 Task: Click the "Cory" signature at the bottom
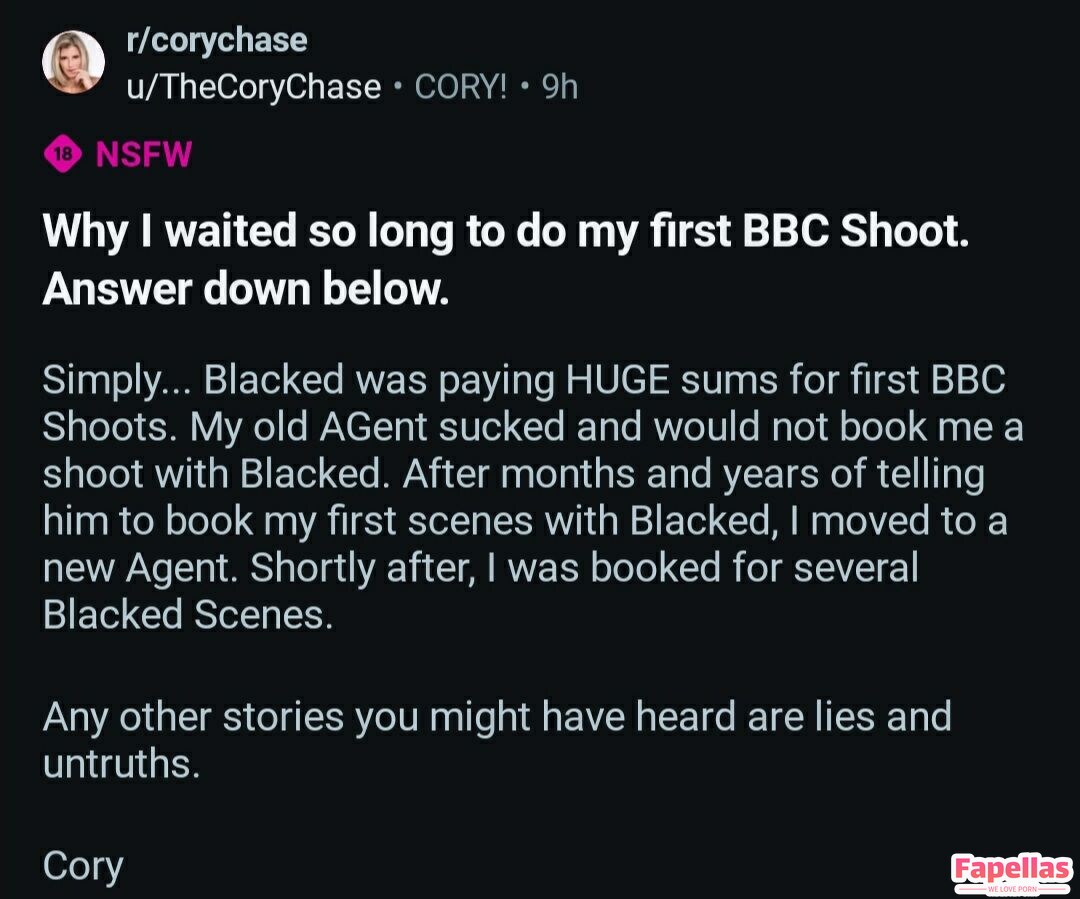click(x=82, y=865)
